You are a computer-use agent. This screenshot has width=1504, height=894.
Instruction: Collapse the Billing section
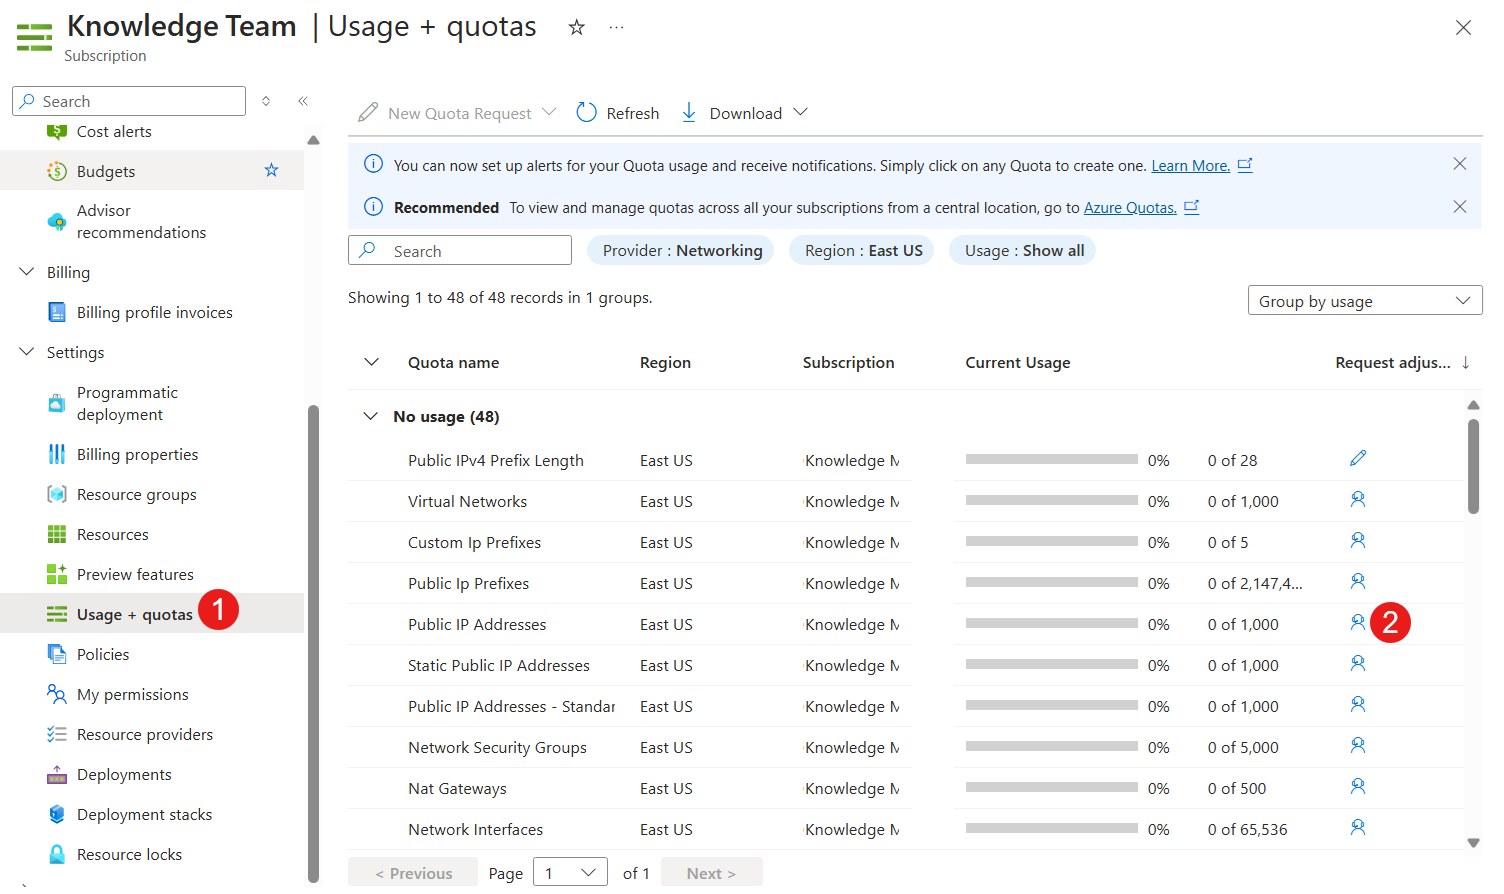pyautogui.click(x=27, y=272)
